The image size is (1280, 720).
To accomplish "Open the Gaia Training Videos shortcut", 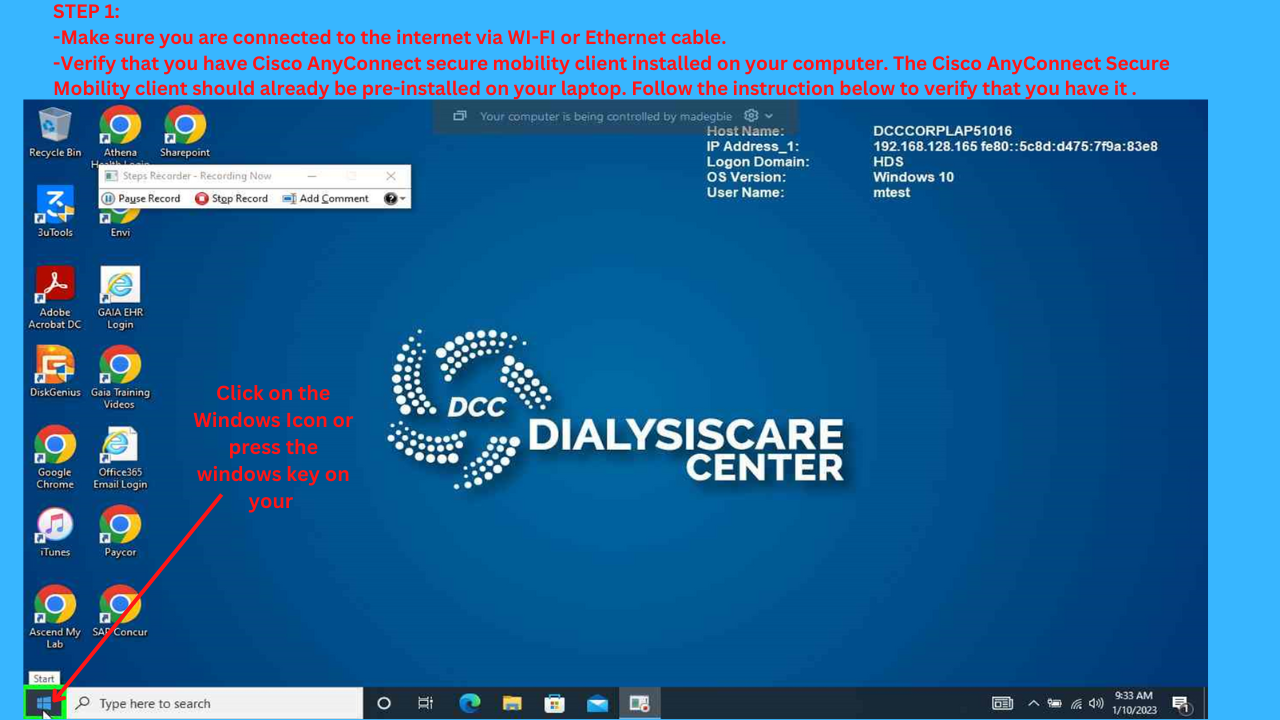I will (x=120, y=378).
